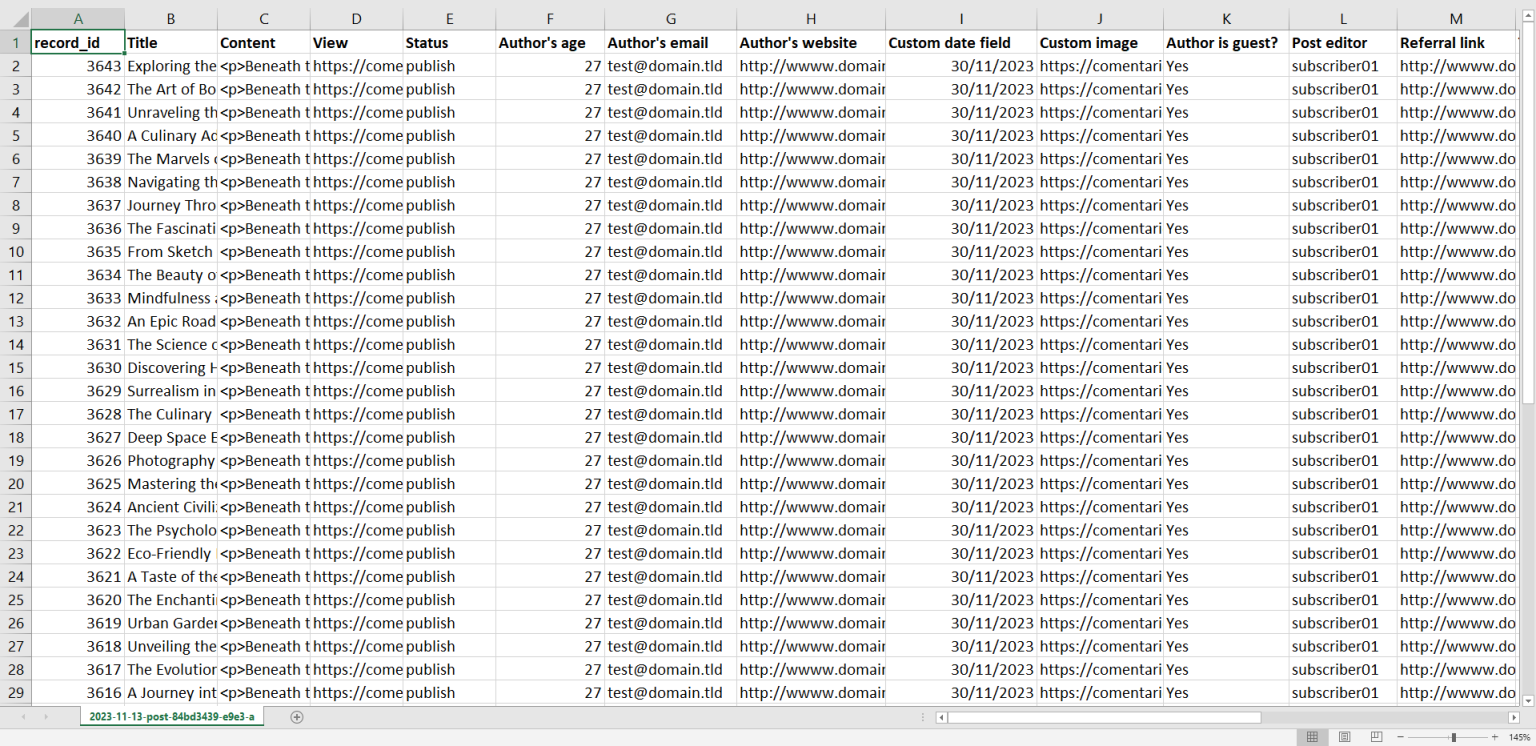Select the cell containing record 3630
Image resolution: width=1536 pixels, height=746 pixels.
[78, 368]
